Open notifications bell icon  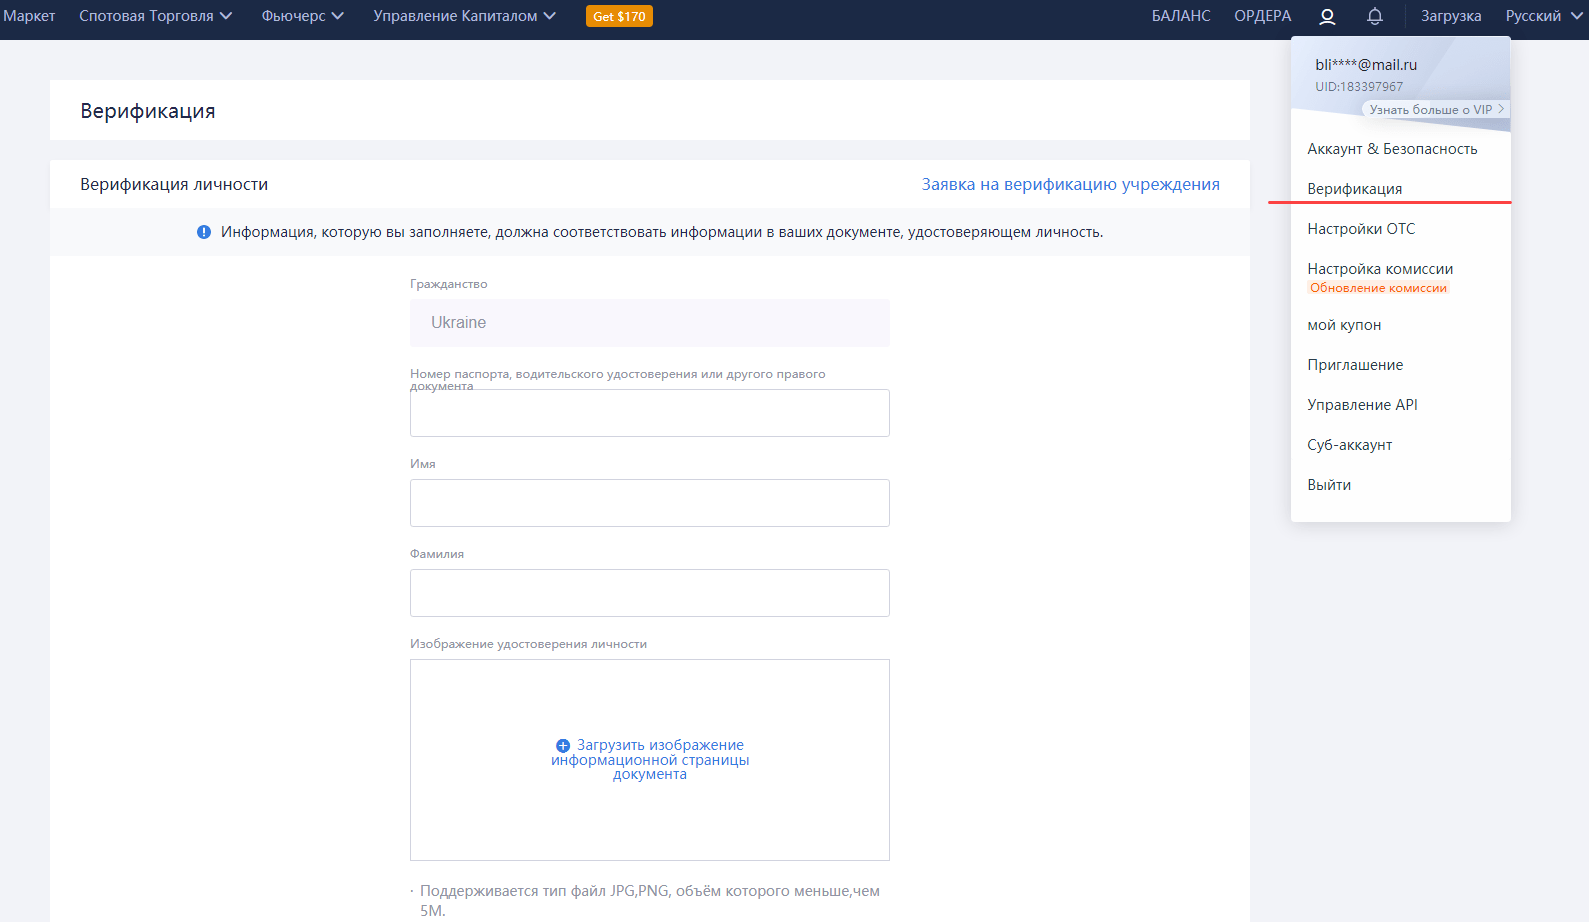coord(1375,16)
